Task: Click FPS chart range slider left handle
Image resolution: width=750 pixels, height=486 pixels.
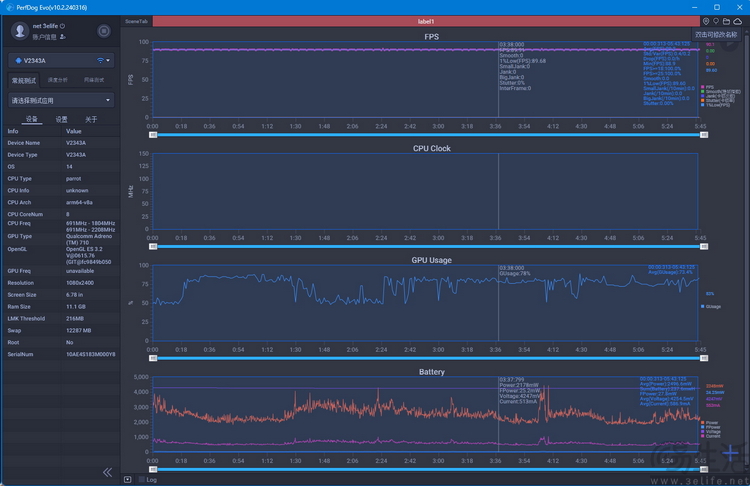Action: pyautogui.click(x=153, y=135)
